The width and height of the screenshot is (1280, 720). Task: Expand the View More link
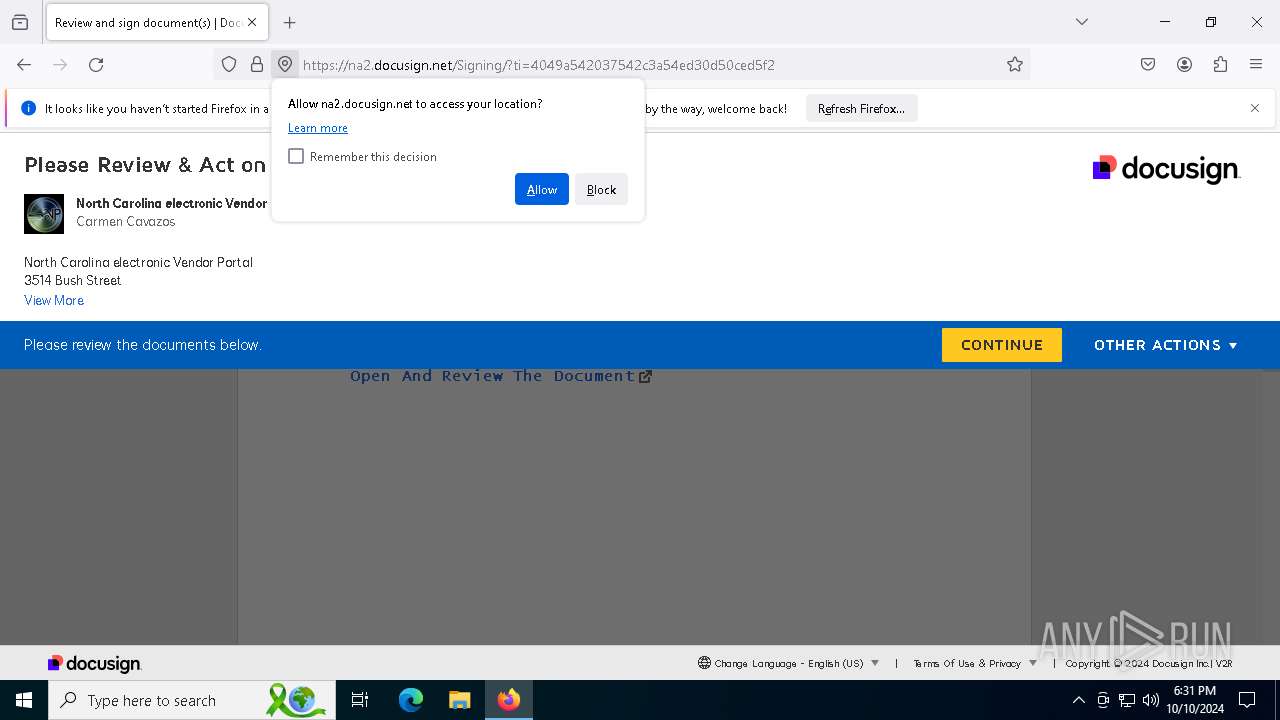[x=54, y=300]
